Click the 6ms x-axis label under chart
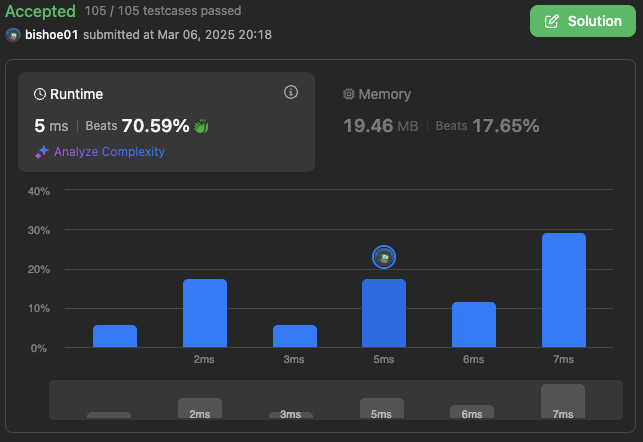The width and height of the screenshot is (643, 442). (x=474, y=360)
